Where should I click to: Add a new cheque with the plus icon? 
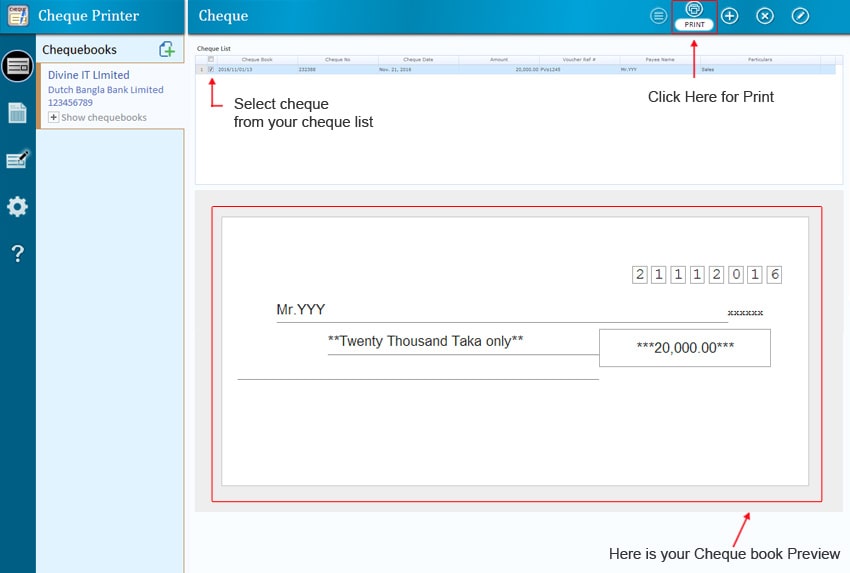tap(730, 16)
